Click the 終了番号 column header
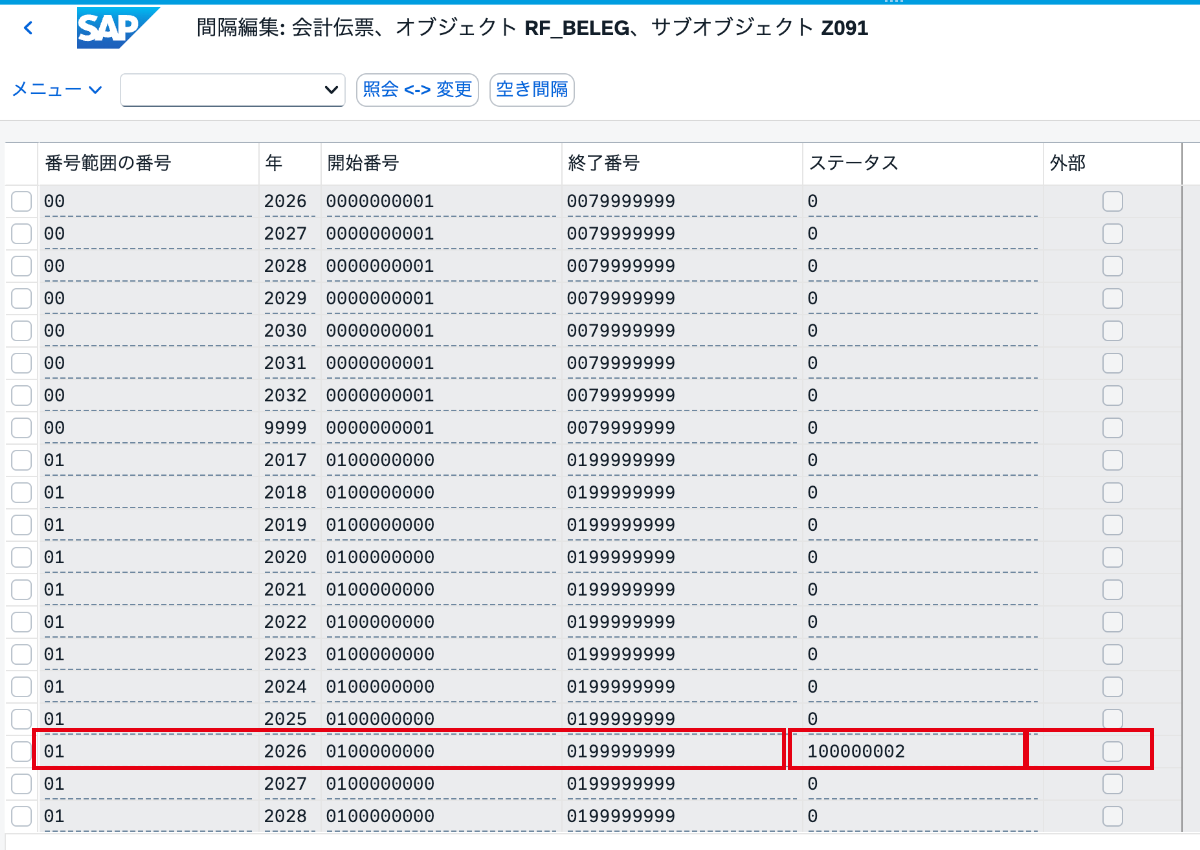Screen dimensions: 1200x850 (682, 164)
